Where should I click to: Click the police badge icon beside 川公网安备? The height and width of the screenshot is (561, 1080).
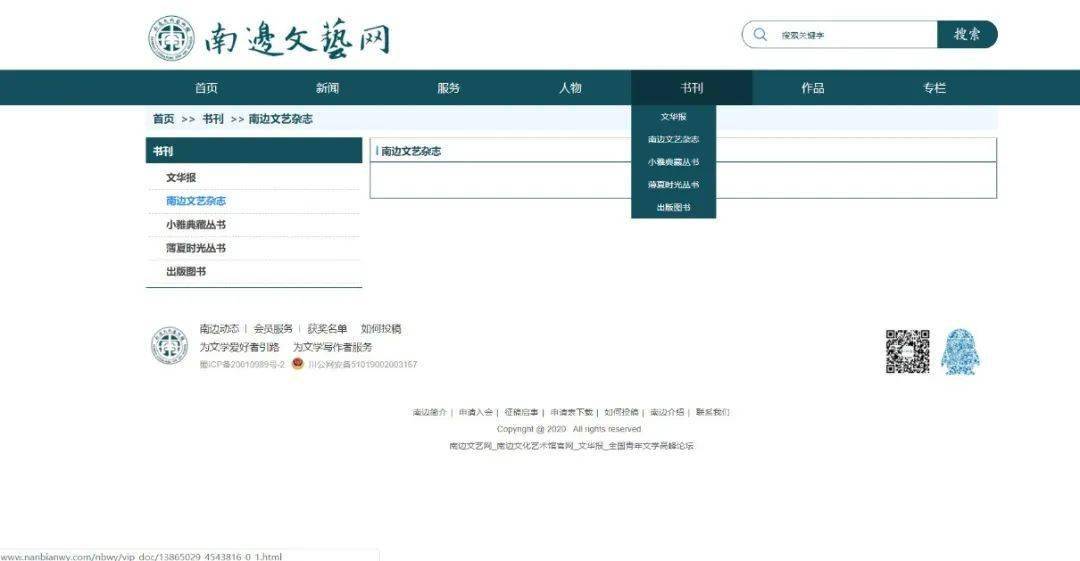tap(298, 363)
